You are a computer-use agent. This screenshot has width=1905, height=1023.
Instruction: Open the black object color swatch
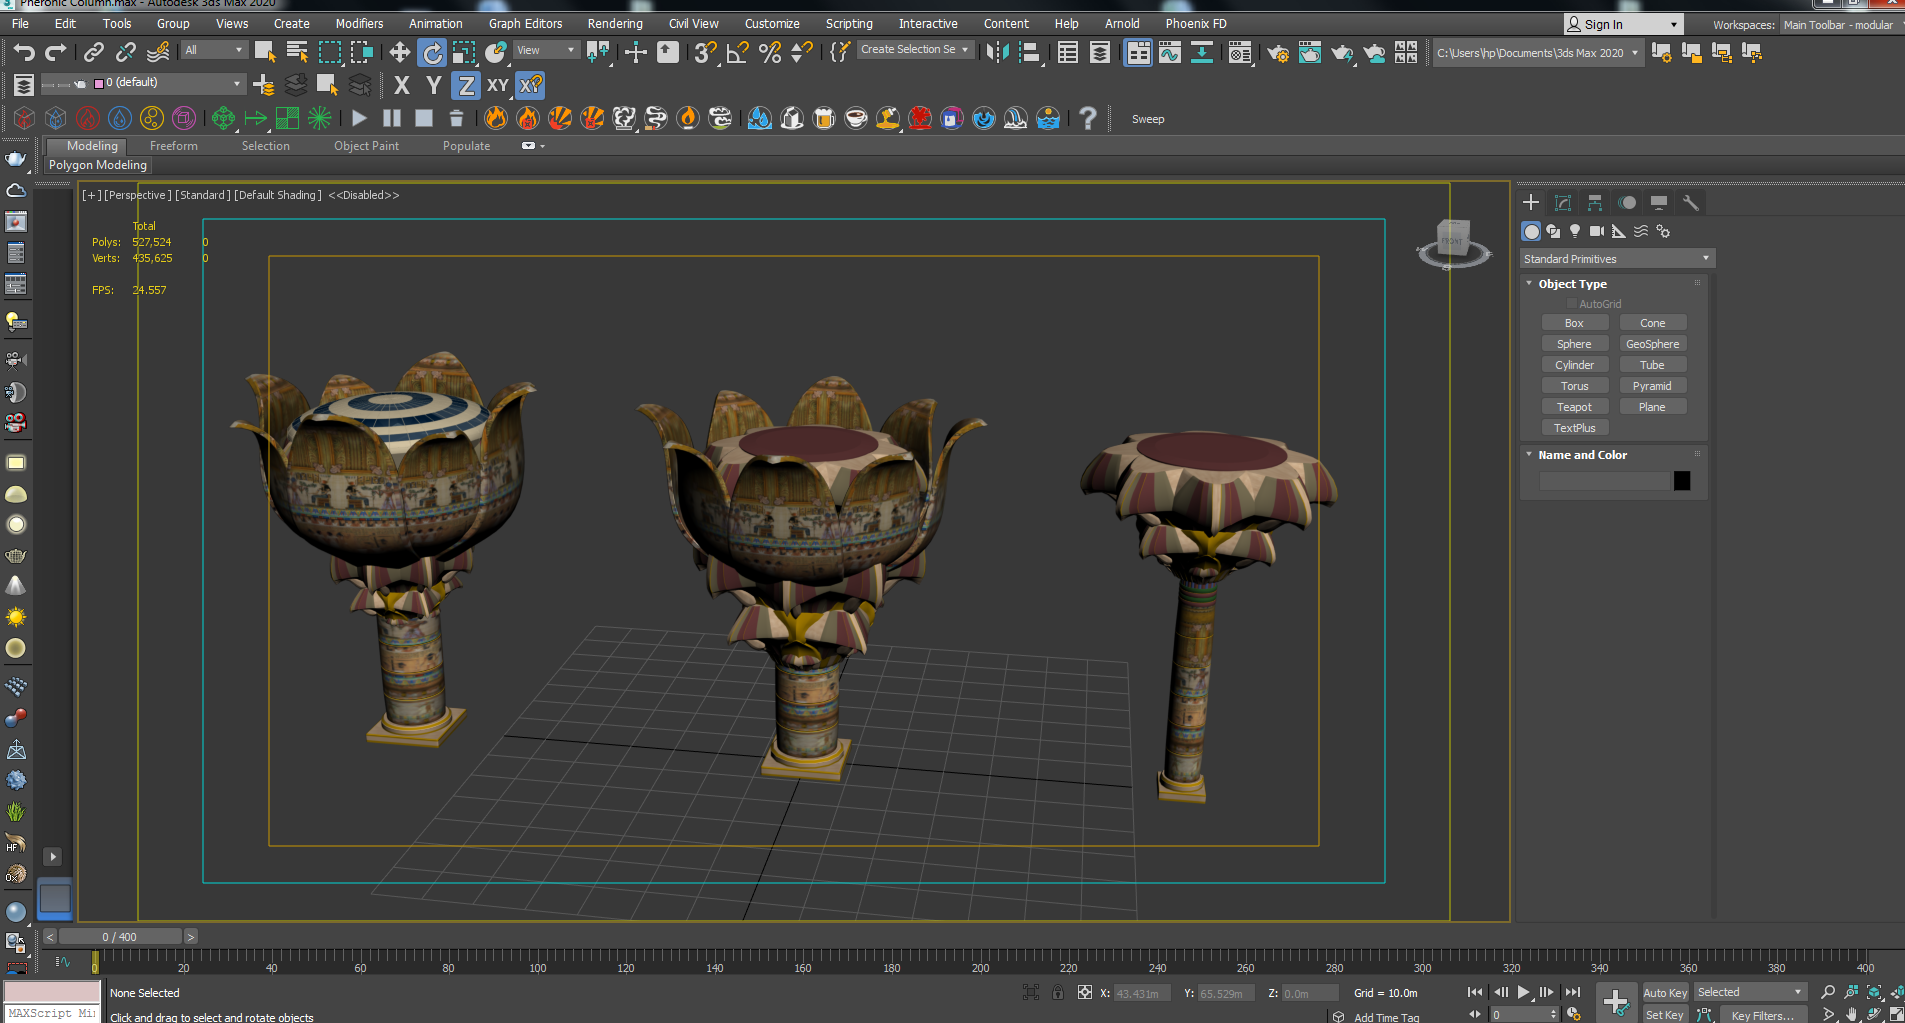(x=1682, y=481)
